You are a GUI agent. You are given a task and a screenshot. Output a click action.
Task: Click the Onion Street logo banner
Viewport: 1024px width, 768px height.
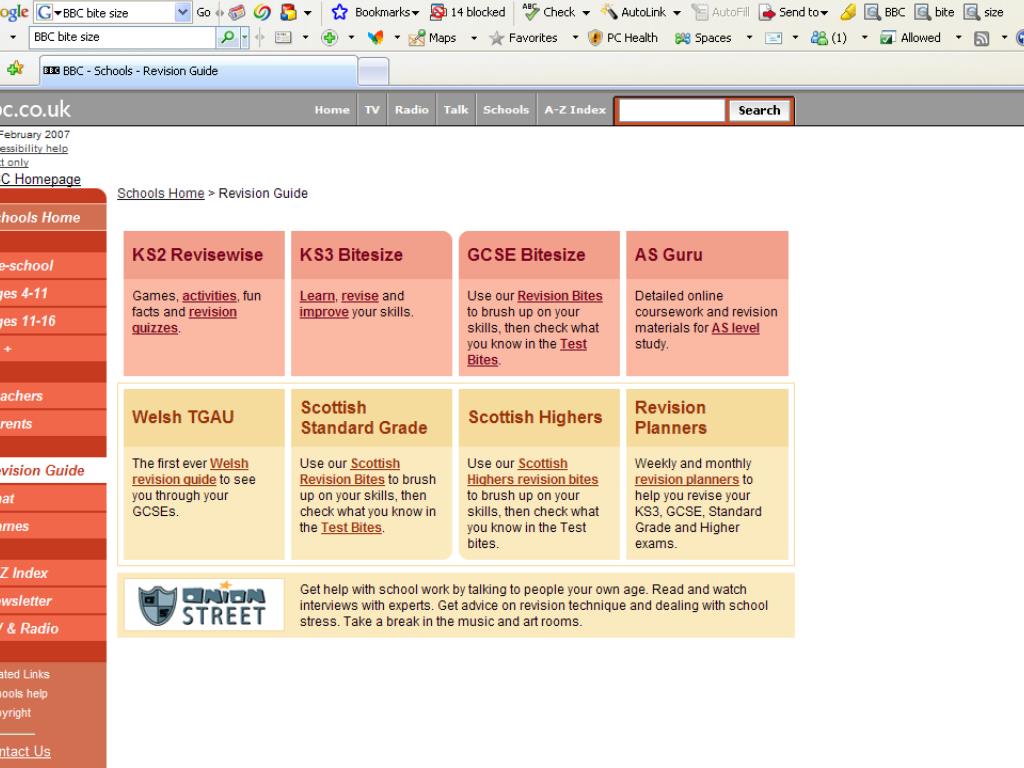point(204,605)
